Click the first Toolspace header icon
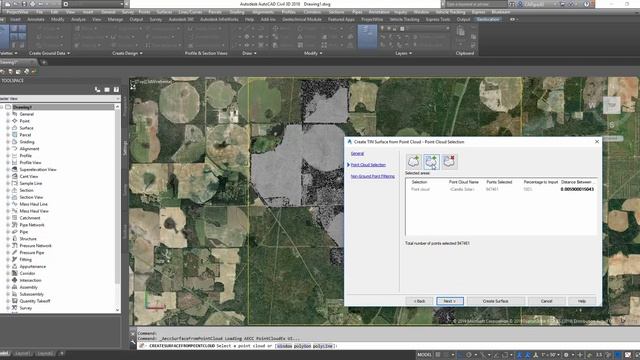The width and height of the screenshot is (640, 360). point(97,89)
